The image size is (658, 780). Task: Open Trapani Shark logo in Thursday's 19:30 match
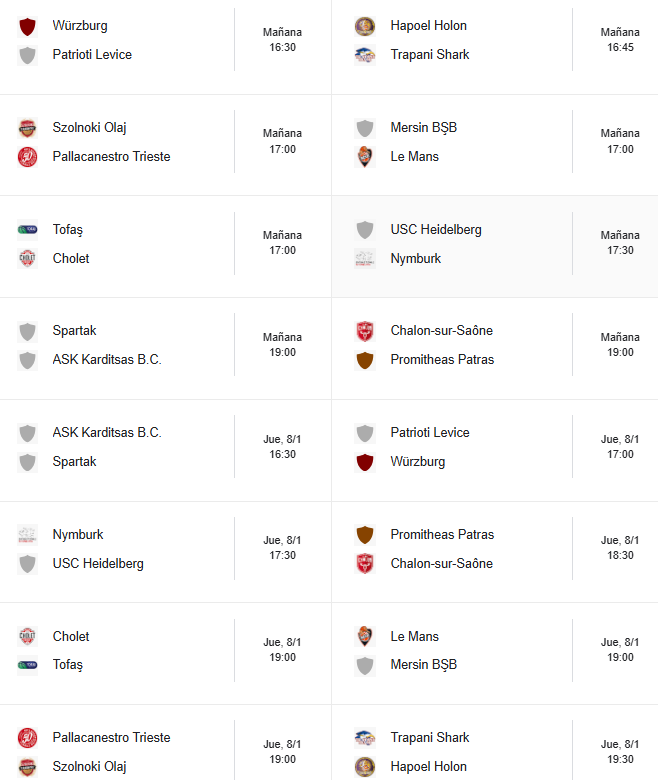(365, 738)
